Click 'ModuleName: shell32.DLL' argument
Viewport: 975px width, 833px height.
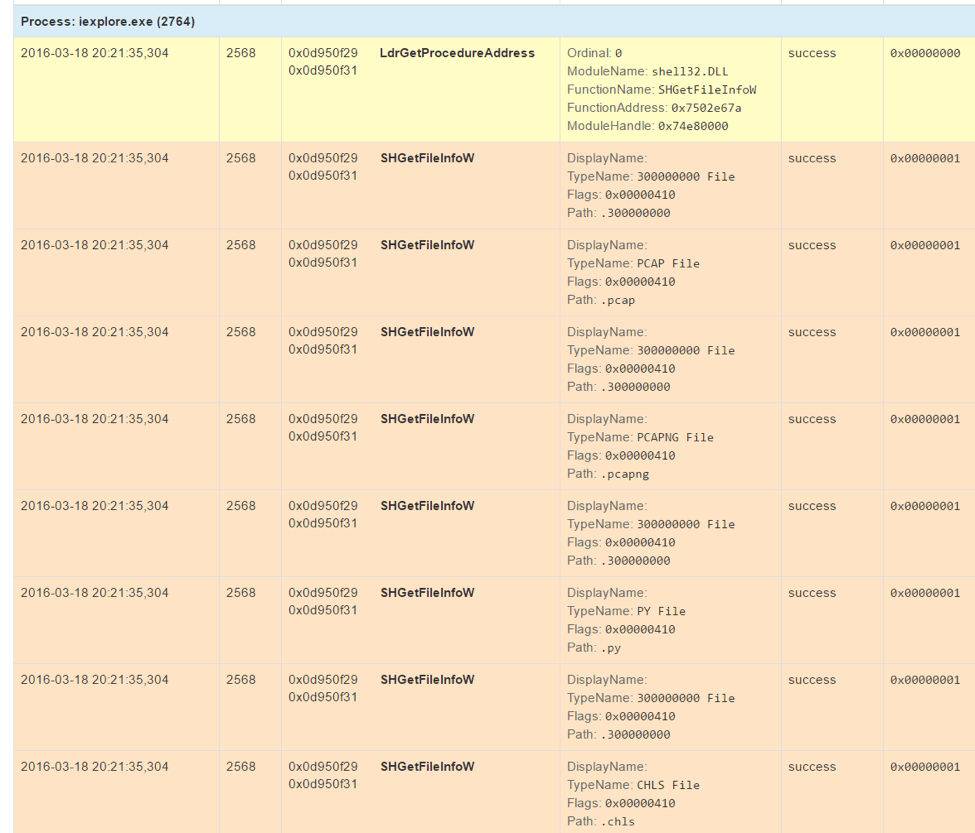647,71
